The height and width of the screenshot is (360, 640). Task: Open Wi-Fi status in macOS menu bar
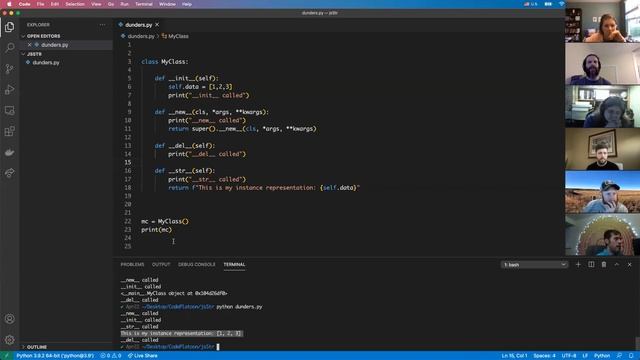(x=561, y=4)
